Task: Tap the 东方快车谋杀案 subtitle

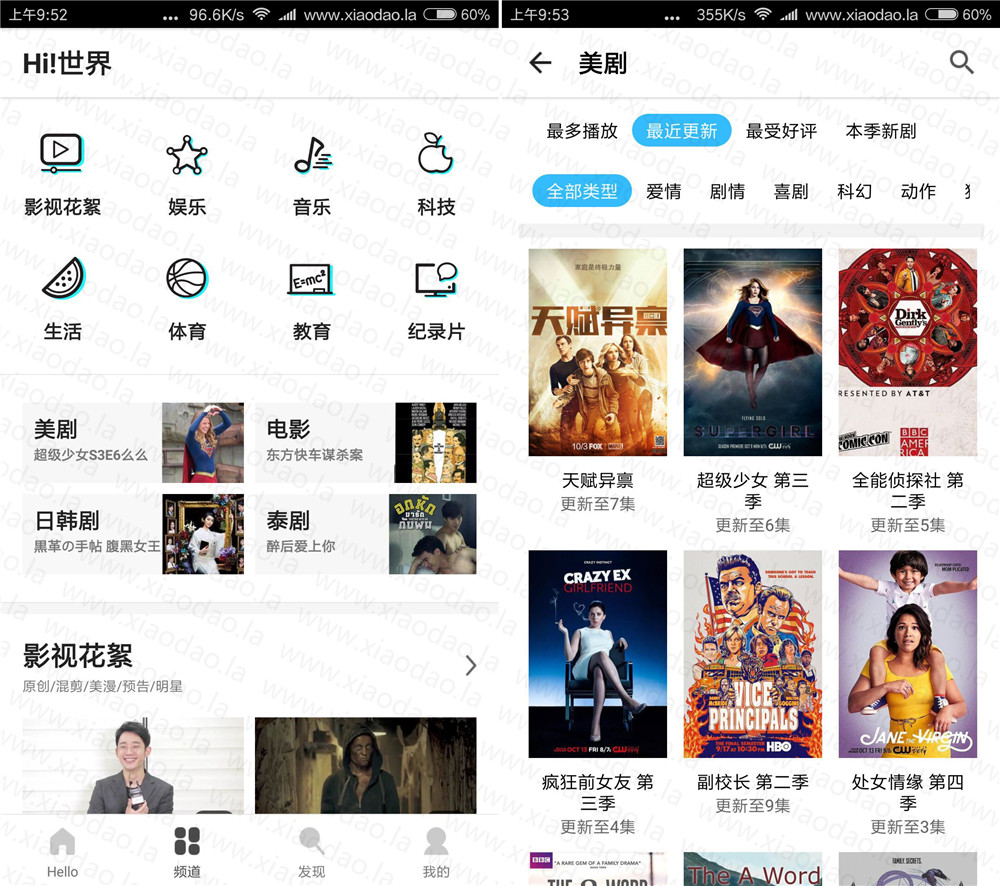Action: 314,455
